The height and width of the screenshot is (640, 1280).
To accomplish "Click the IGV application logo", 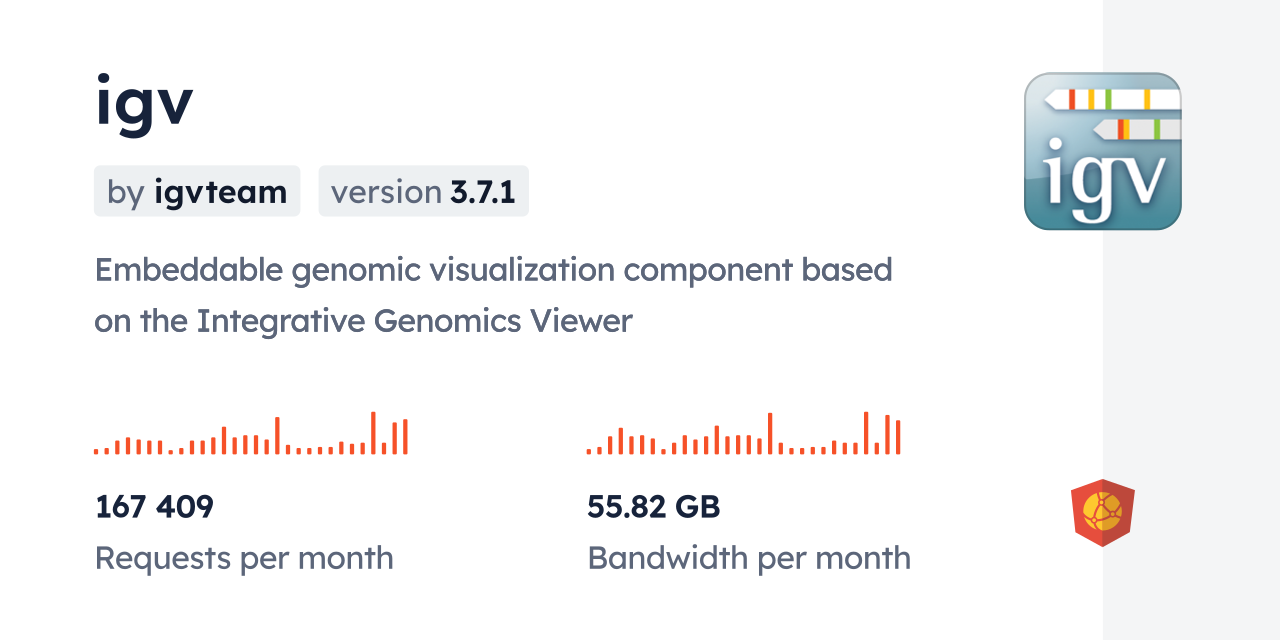I will pos(1102,151).
